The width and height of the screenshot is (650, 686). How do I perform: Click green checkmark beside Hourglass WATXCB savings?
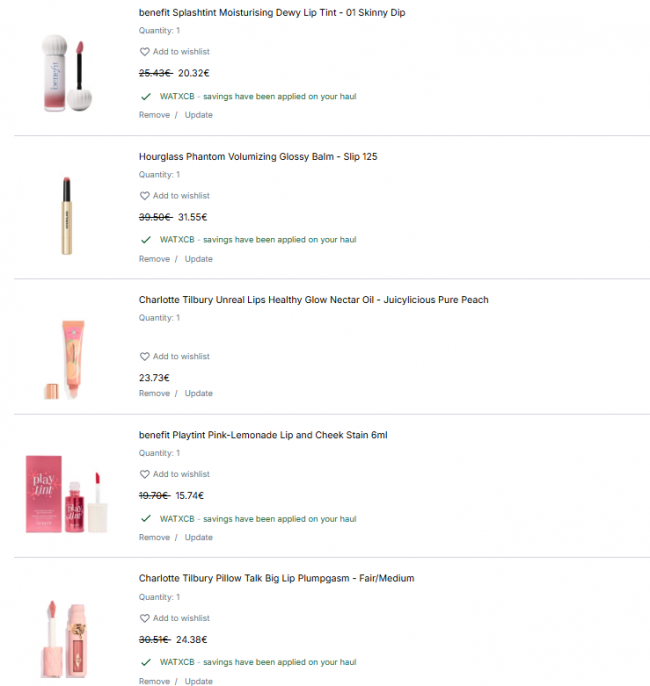click(x=146, y=240)
